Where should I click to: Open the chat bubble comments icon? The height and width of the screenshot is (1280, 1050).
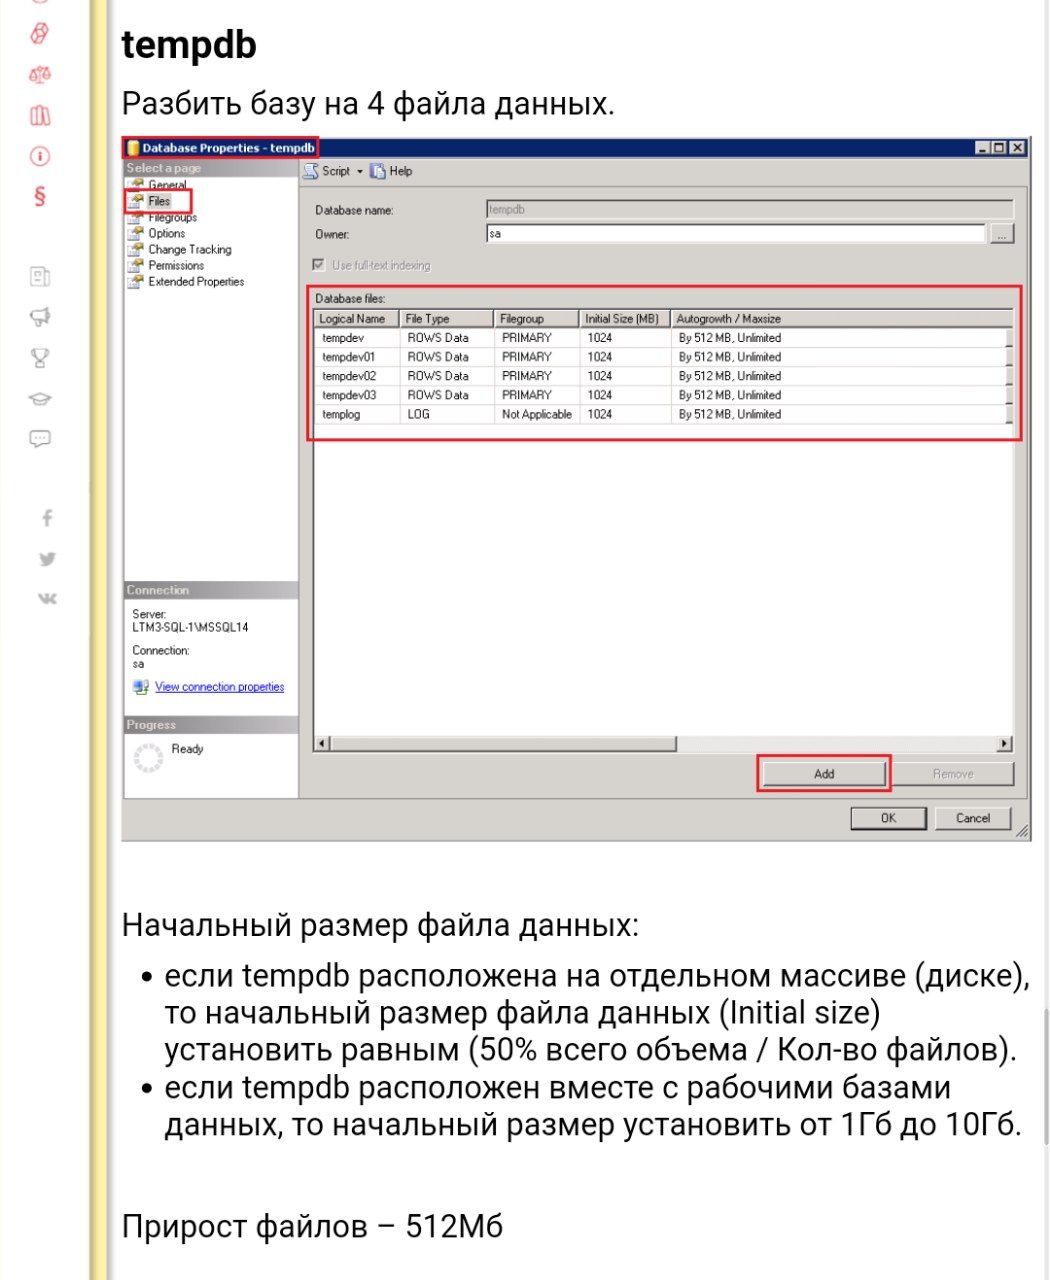pos(40,438)
